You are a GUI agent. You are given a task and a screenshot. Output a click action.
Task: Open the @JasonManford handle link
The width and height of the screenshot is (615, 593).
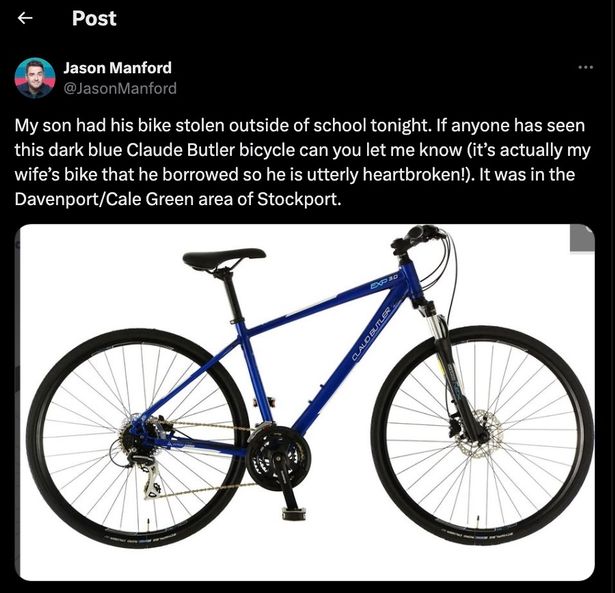[120, 88]
